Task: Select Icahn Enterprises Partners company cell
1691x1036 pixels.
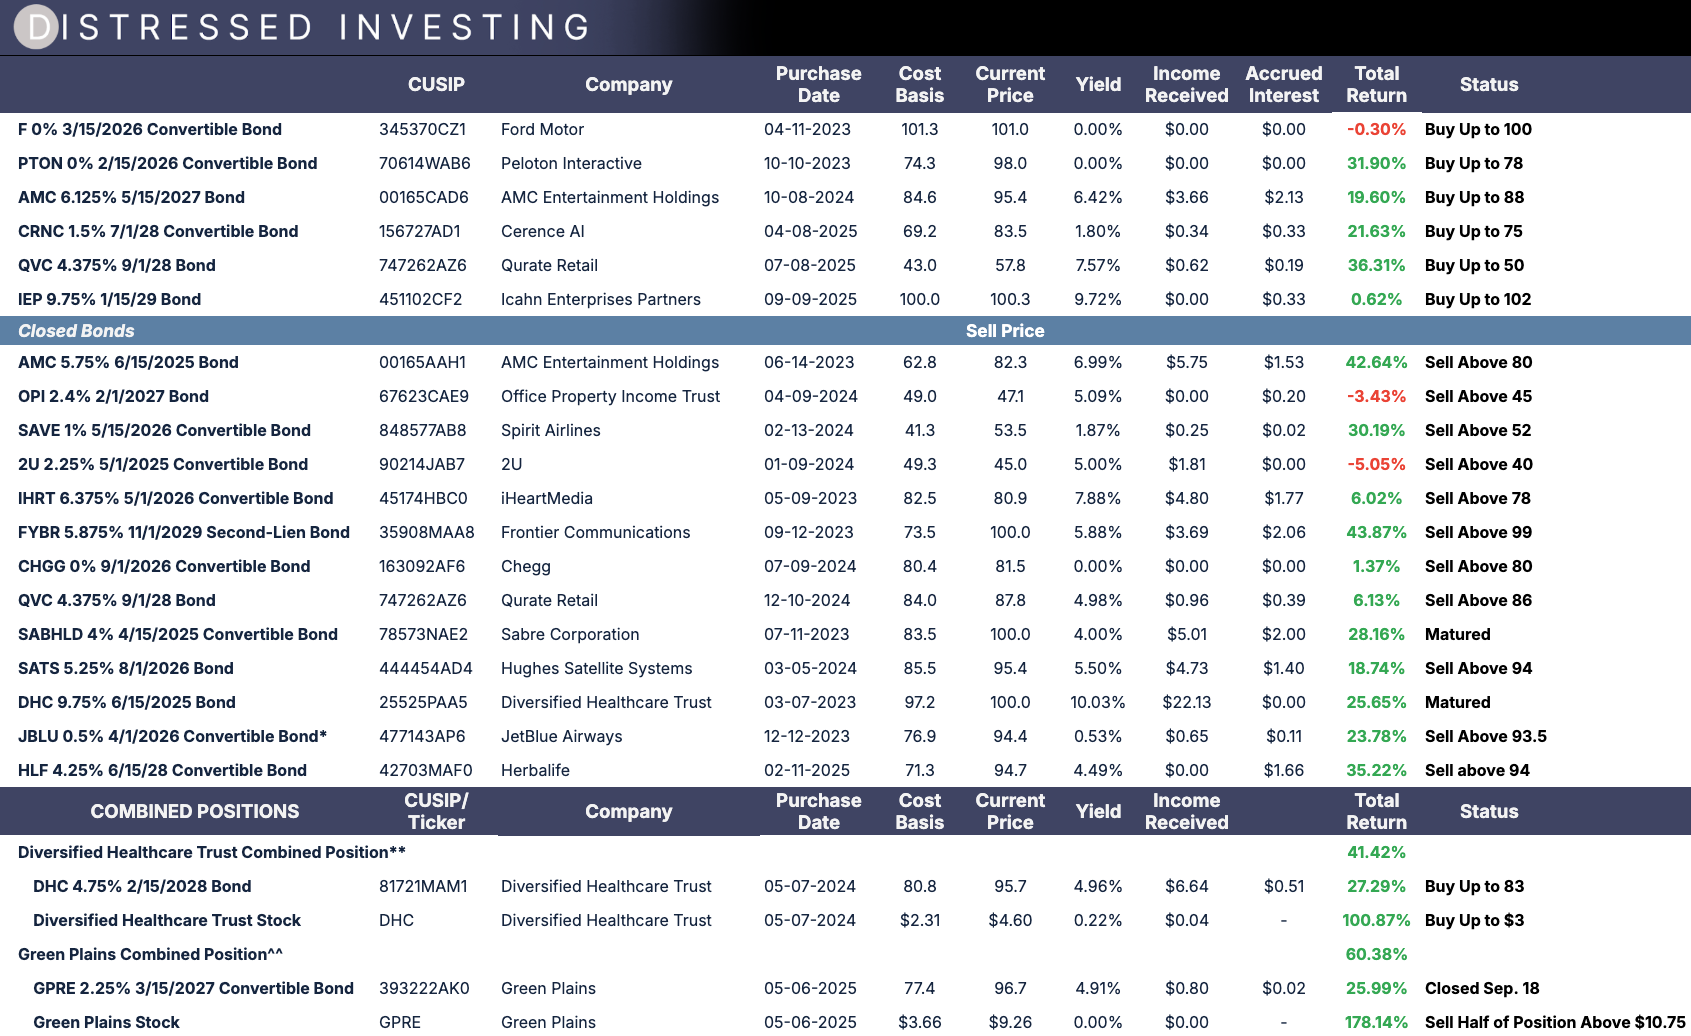Action: [601, 299]
